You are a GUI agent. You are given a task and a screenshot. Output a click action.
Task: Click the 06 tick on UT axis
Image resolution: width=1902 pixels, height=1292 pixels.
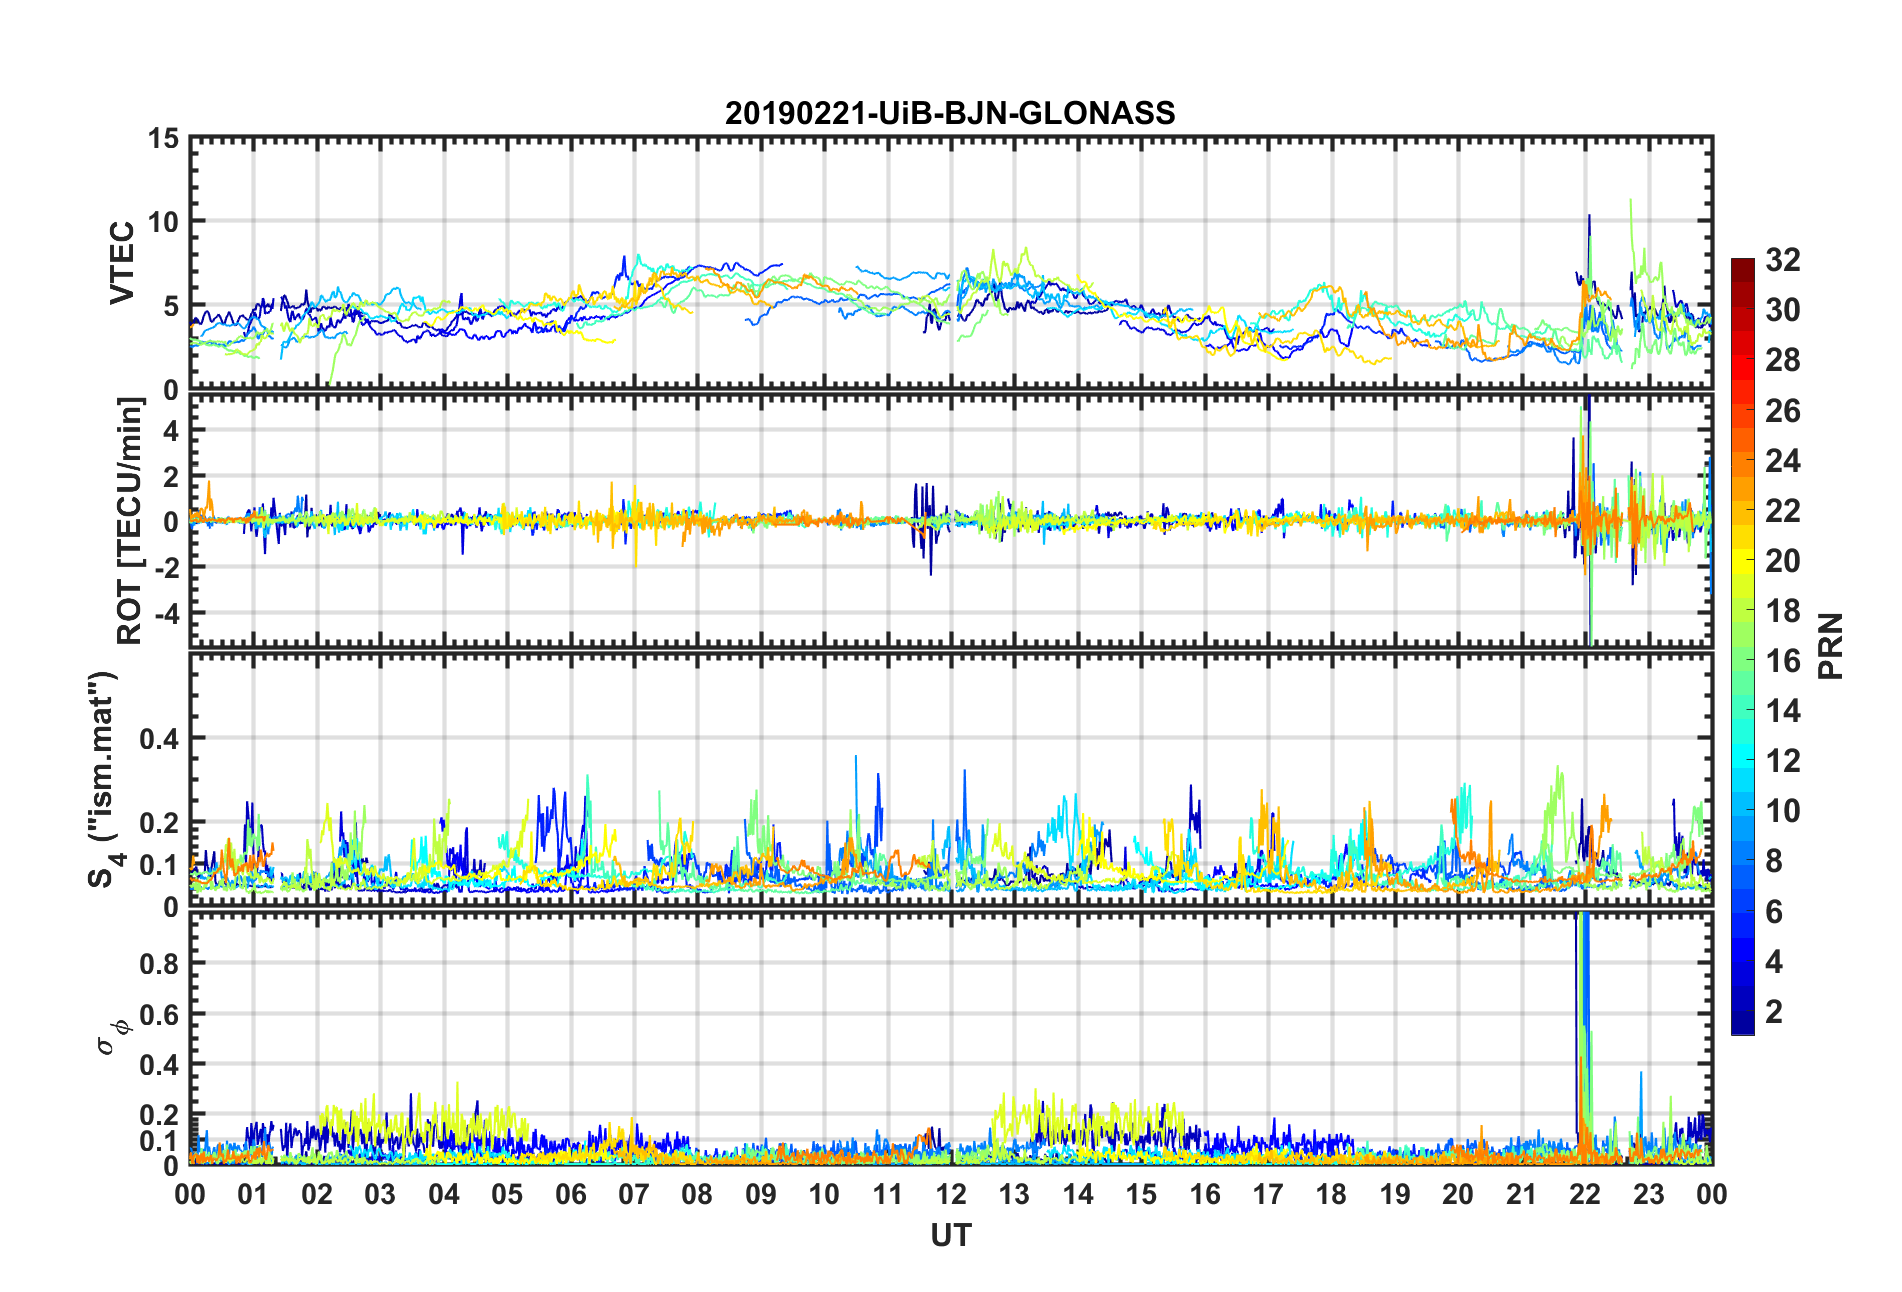tap(571, 1195)
